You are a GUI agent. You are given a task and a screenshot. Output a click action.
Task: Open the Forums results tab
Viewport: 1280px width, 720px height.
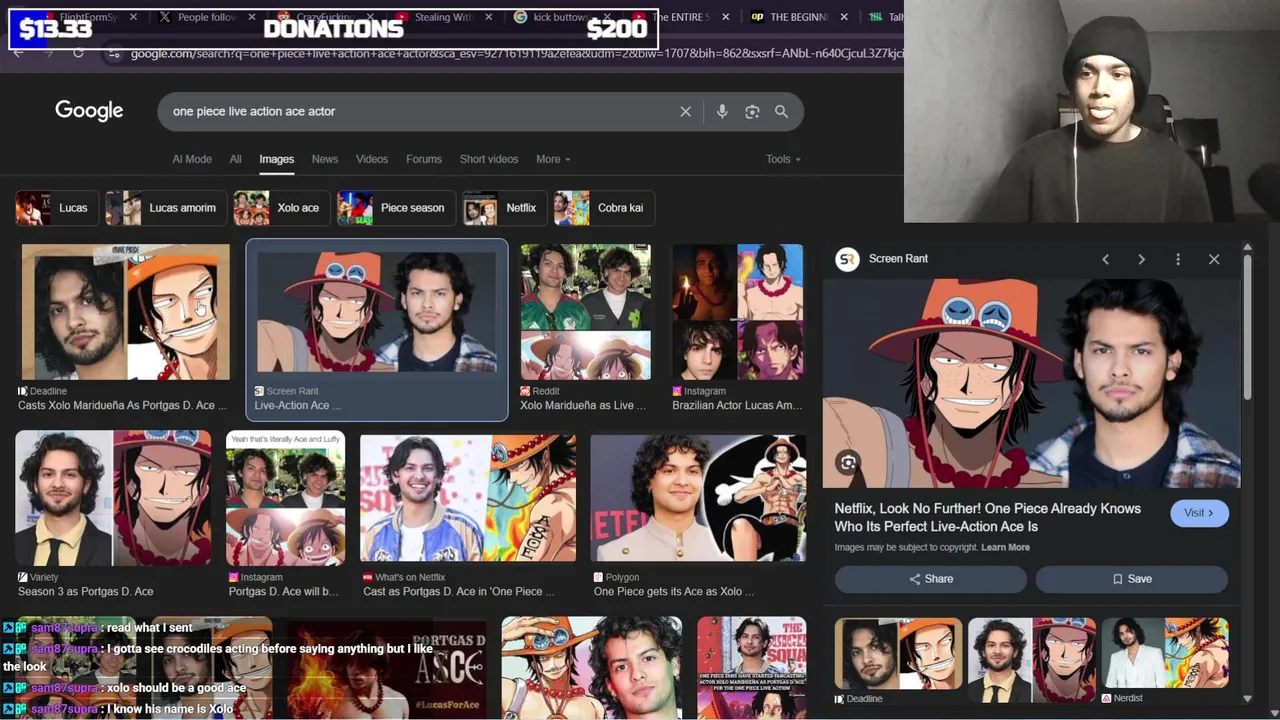coord(424,159)
